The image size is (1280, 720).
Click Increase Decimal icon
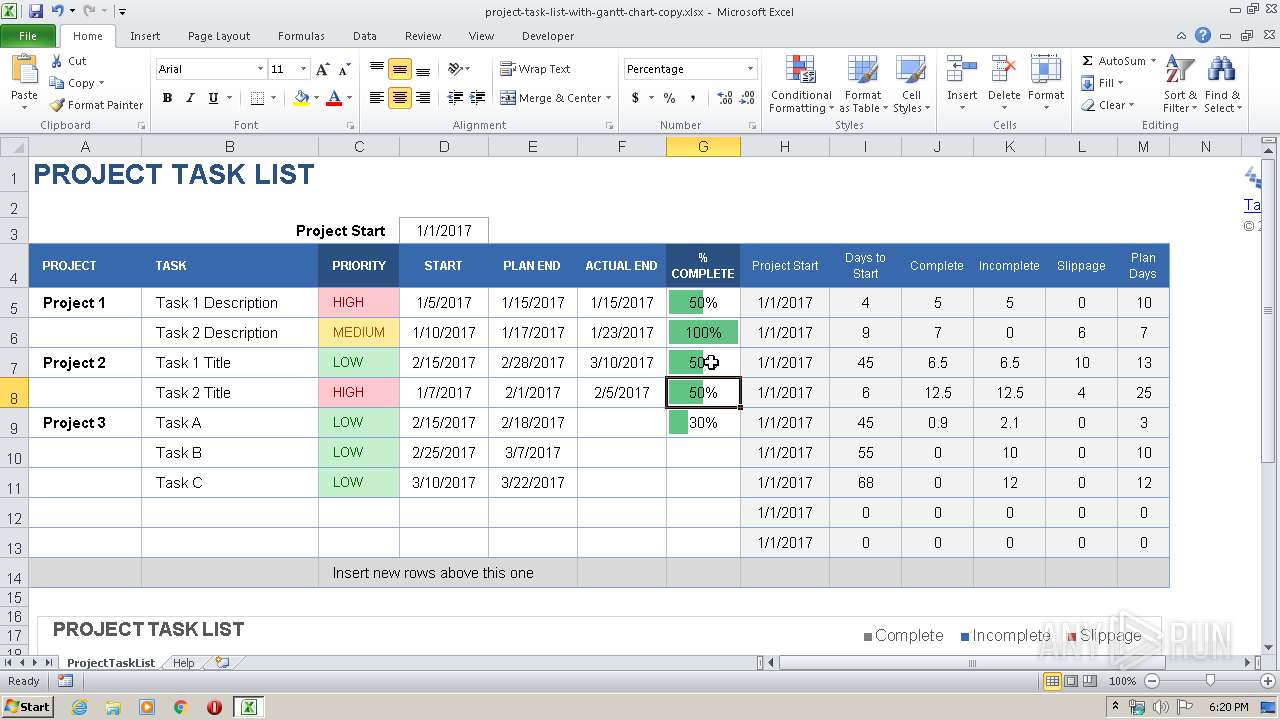(x=724, y=98)
